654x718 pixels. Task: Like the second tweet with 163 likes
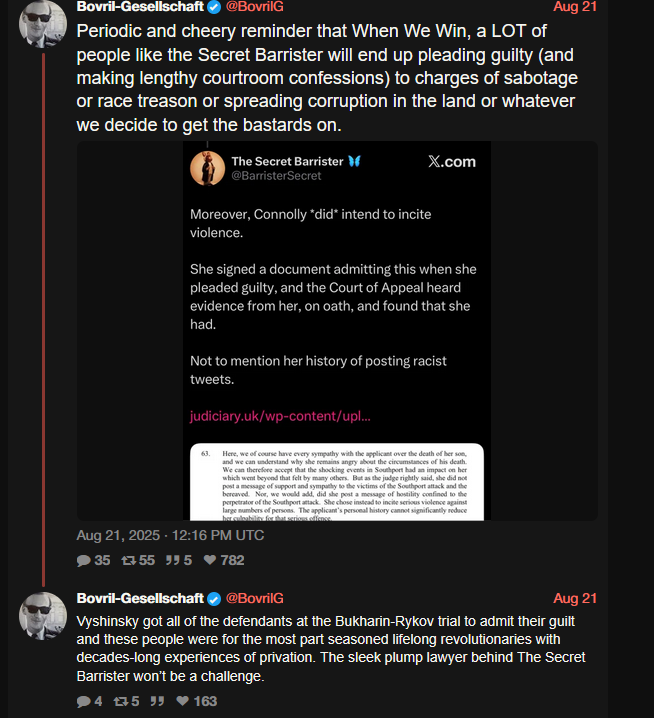pos(183,701)
